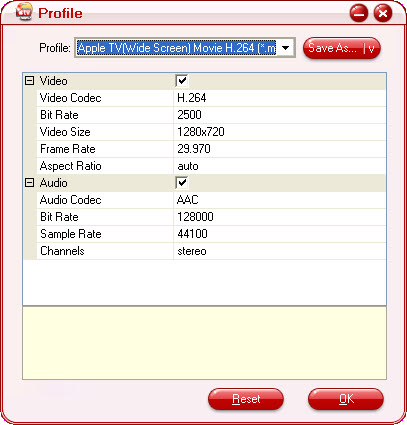407x425 pixels.
Task: Click the TV app icon in title bar
Action: pyautogui.click(x=24, y=13)
